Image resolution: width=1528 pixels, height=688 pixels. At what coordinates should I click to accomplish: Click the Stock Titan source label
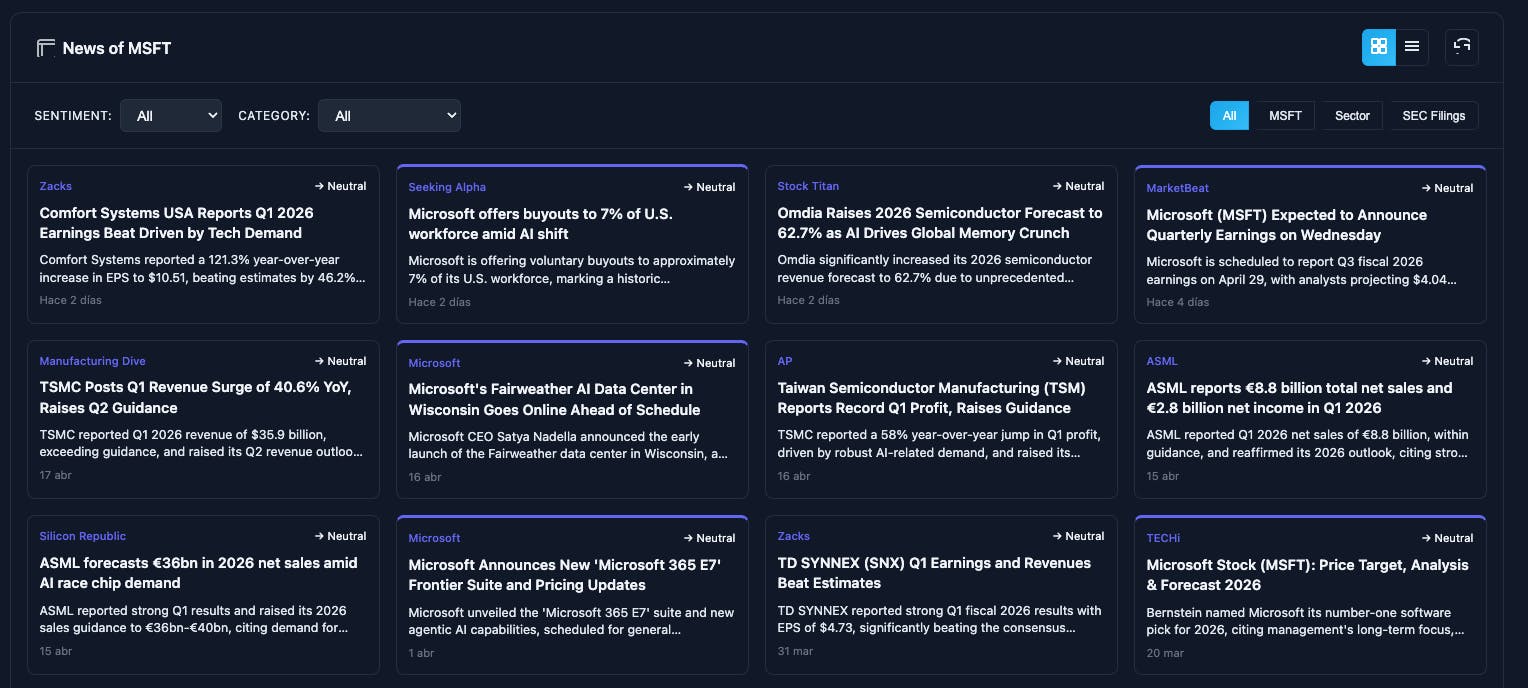pyautogui.click(x=808, y=186)
